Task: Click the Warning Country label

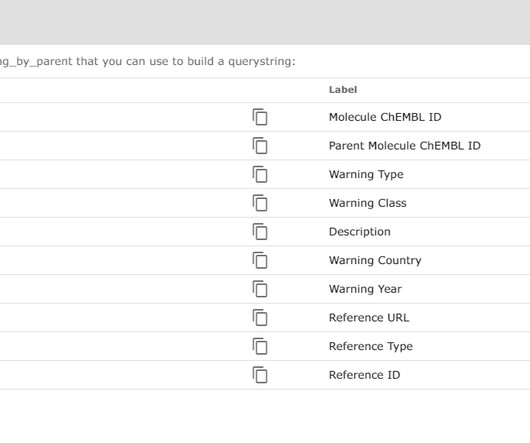Action: click(x=375, y=260)
